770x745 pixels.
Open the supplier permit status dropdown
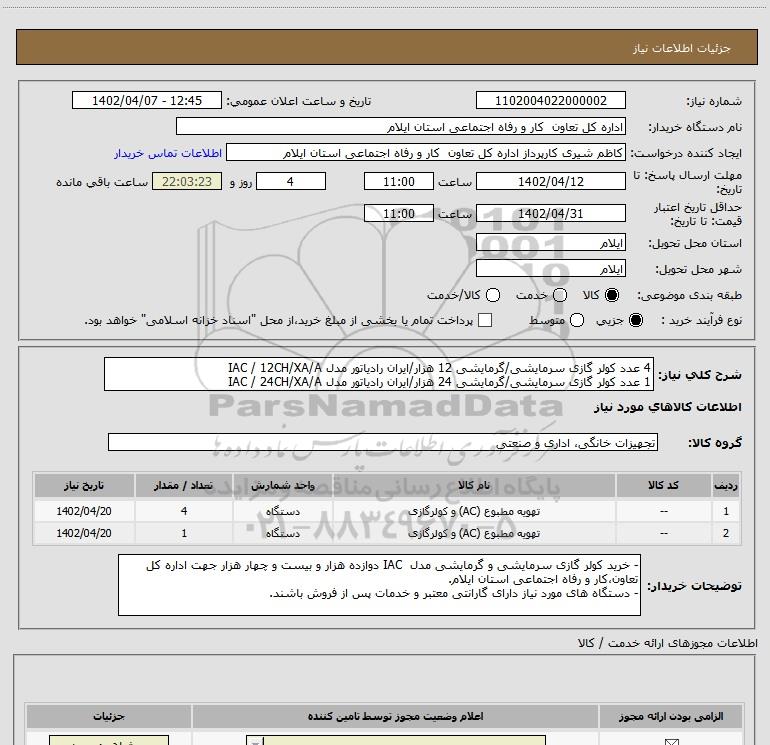pyautogui.click(x=396, y=741)
